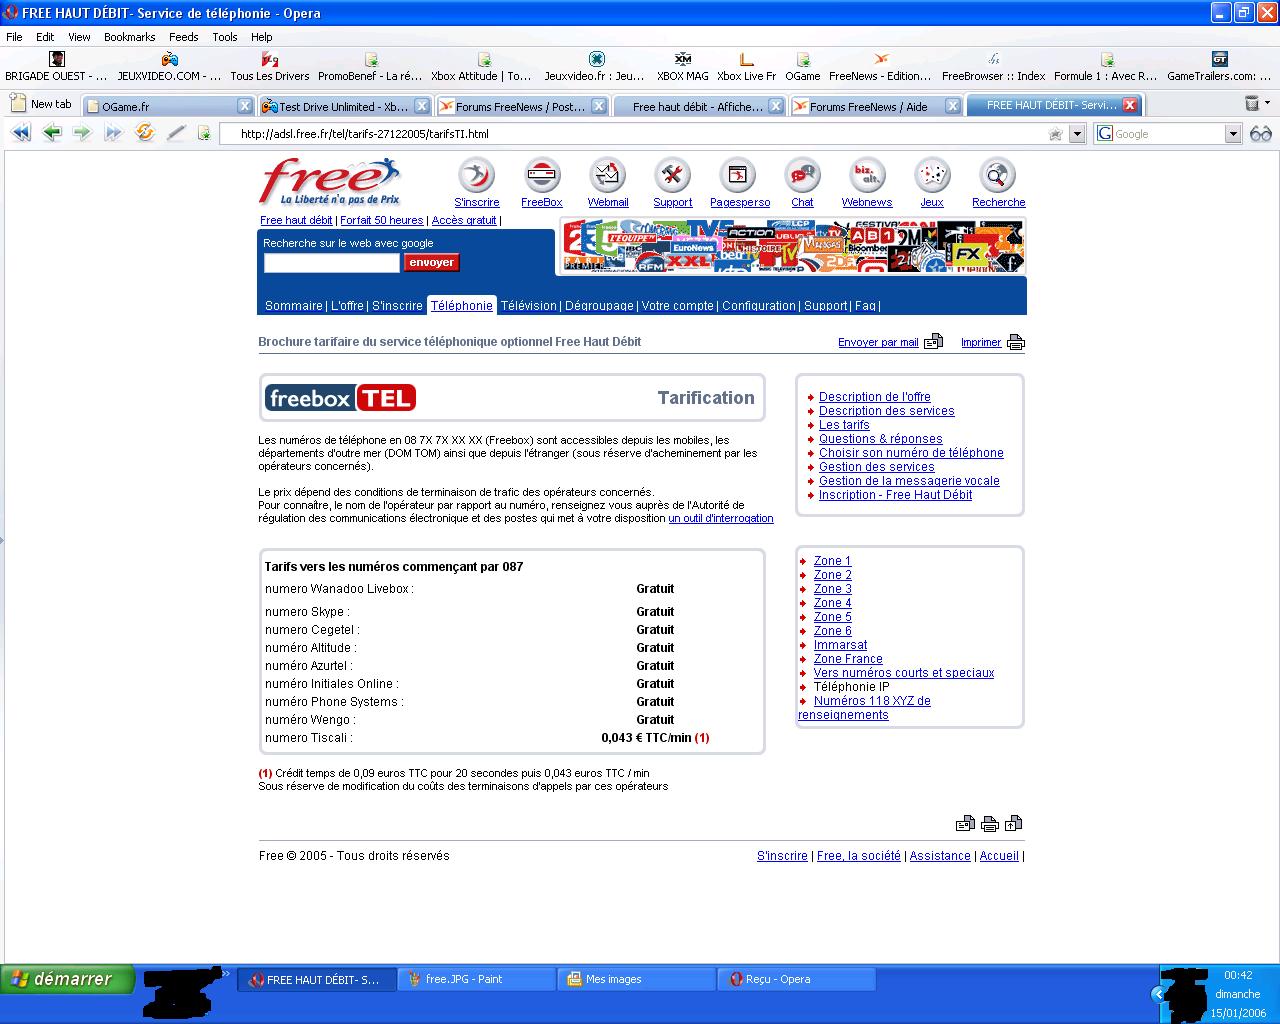The width and height of the screenshot is (1280, 1024).
Task: Open Mes images from the taskbar
Action: pyautogui.click(x=636, y=979)
